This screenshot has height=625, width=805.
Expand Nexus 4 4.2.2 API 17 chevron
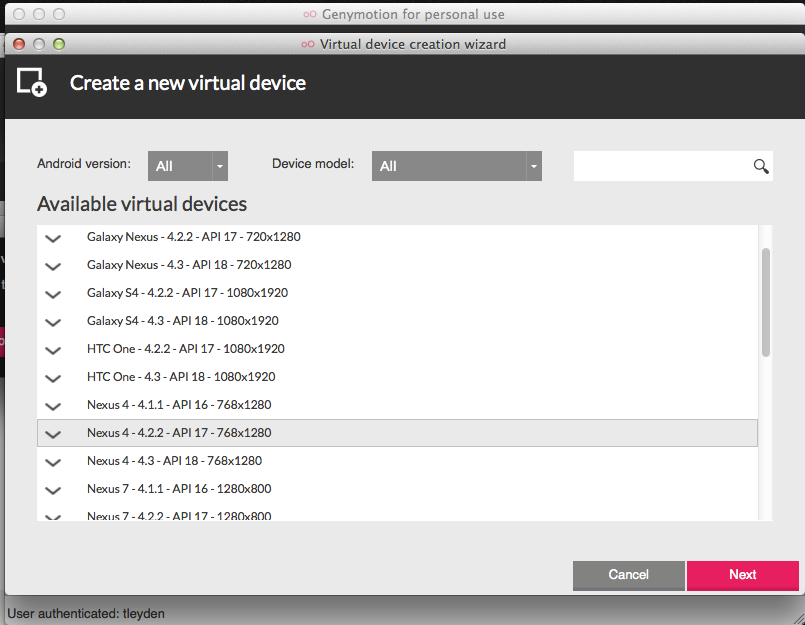(x=53, y=434)
